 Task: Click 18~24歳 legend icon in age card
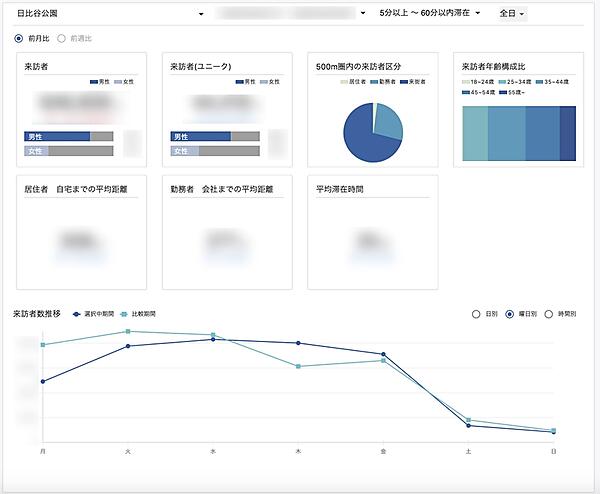(466, 82)
